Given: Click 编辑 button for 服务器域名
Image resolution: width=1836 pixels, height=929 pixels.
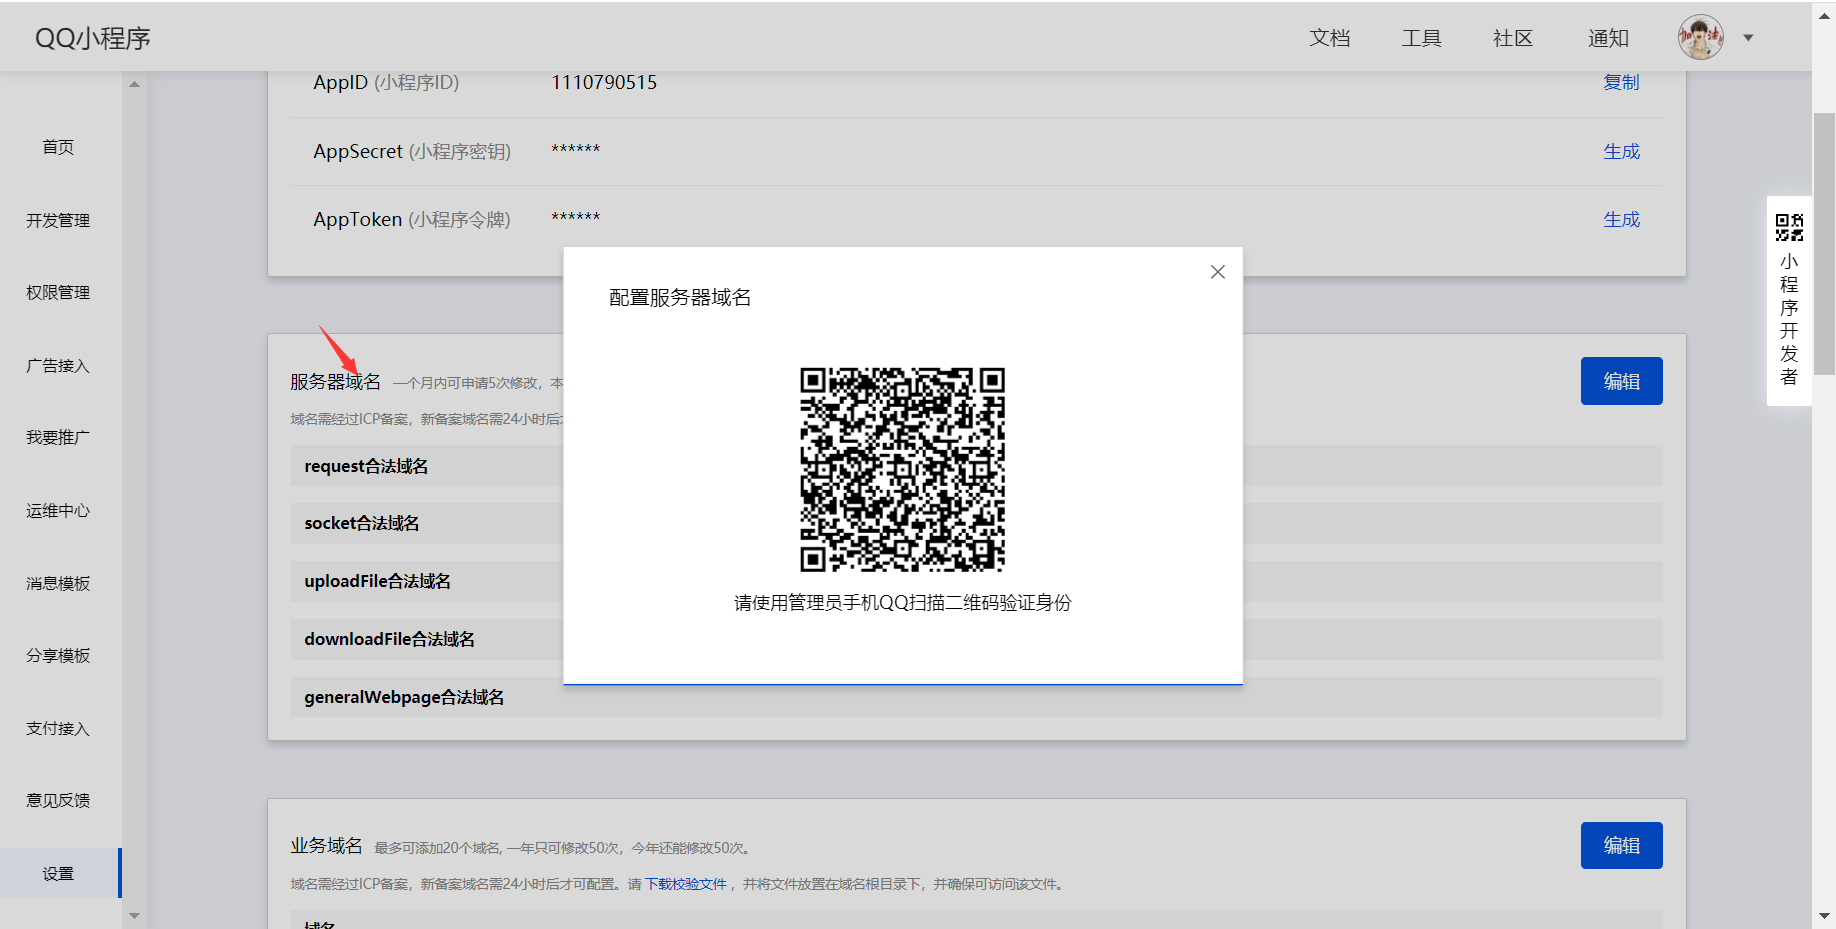Looking at the screenshot, I should pyautogui.click(x=1621, y=381).
